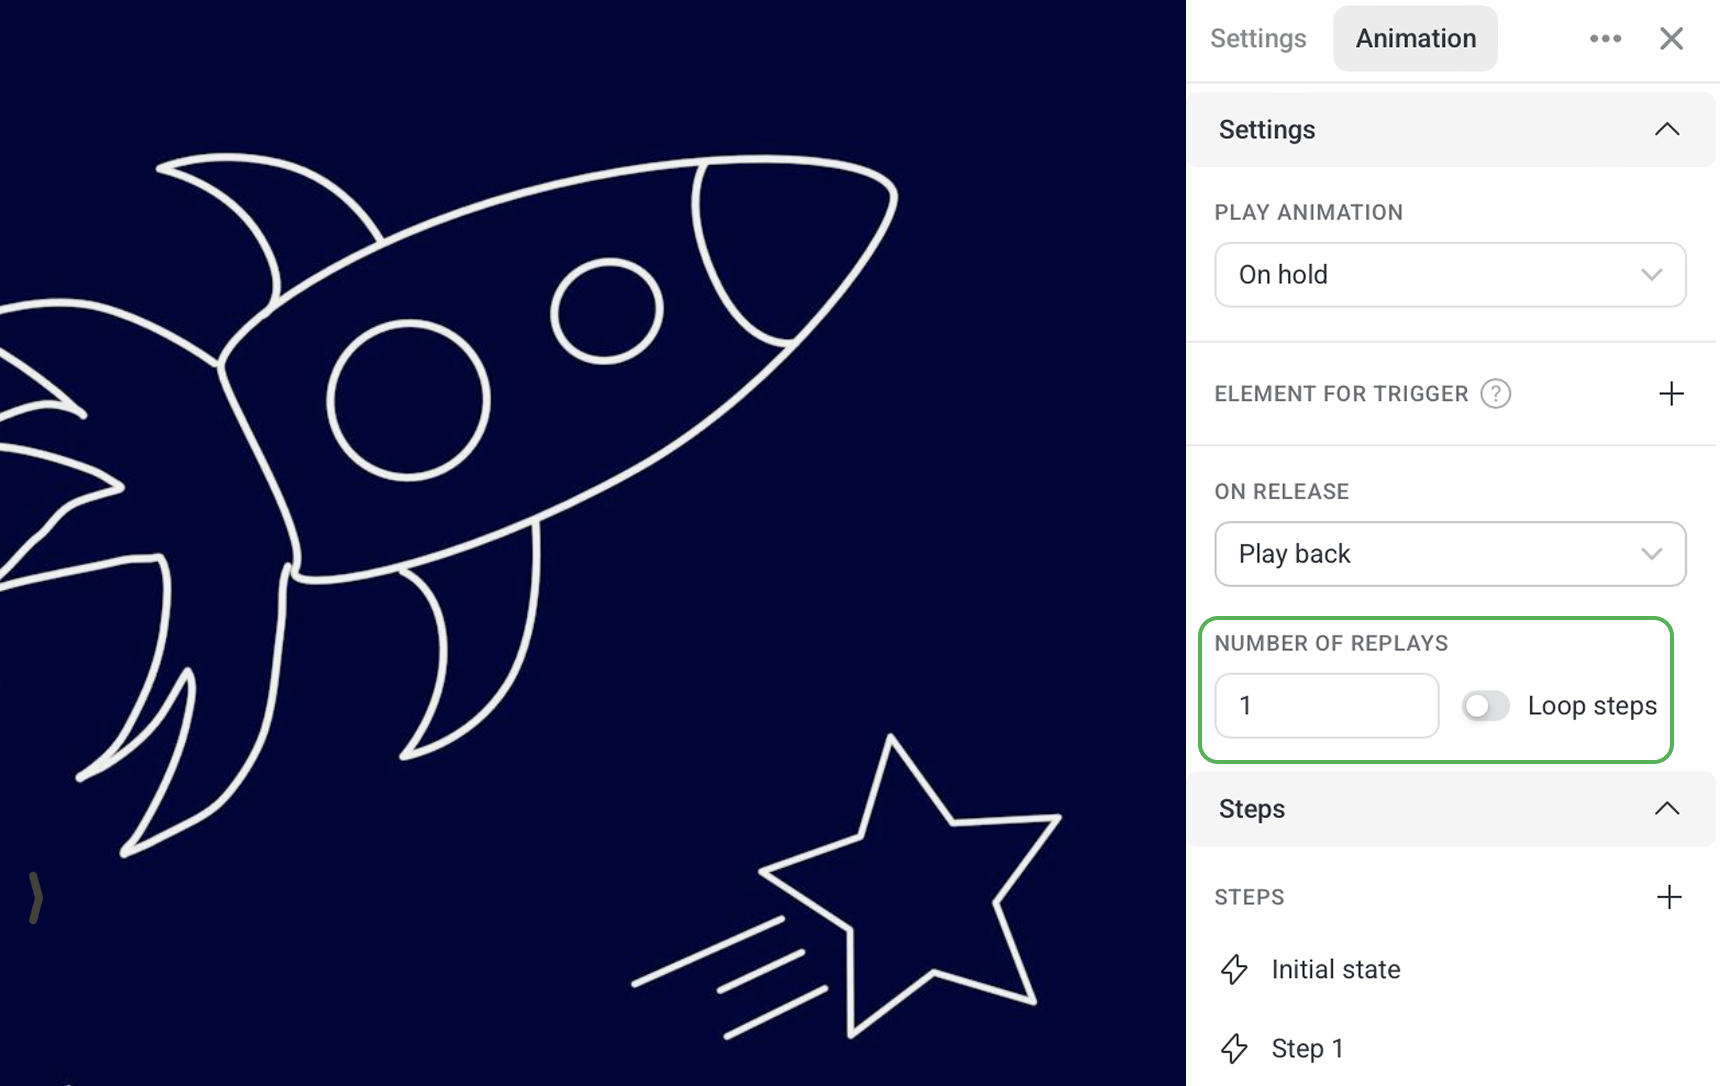Toggle the Loop steps switch
Screen dimensions: 1720x1086
(1485, 706)
